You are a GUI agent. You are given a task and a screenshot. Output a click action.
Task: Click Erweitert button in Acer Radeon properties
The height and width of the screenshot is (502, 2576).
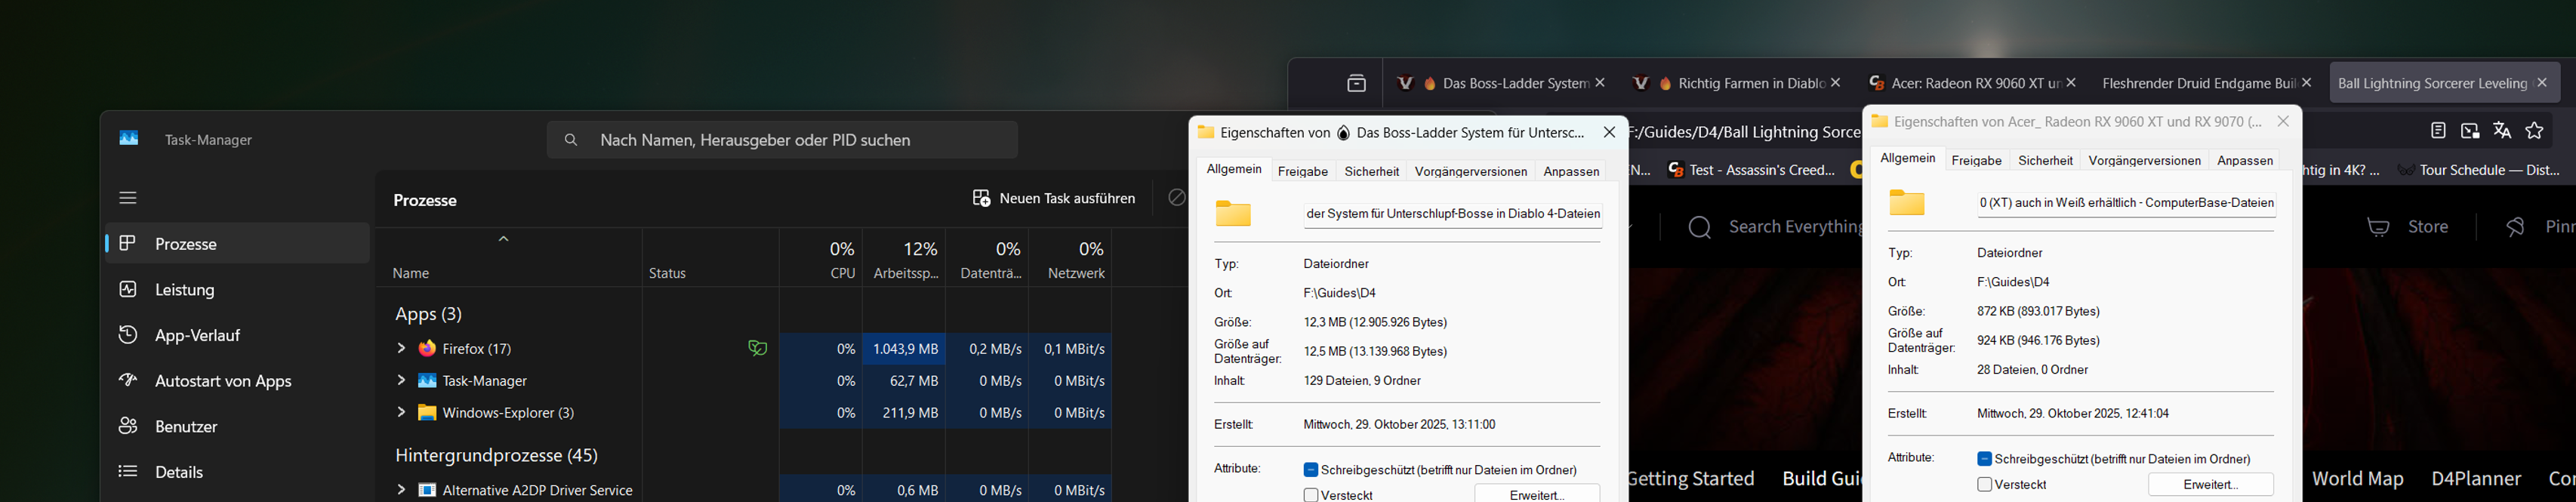click(2210, 484)
